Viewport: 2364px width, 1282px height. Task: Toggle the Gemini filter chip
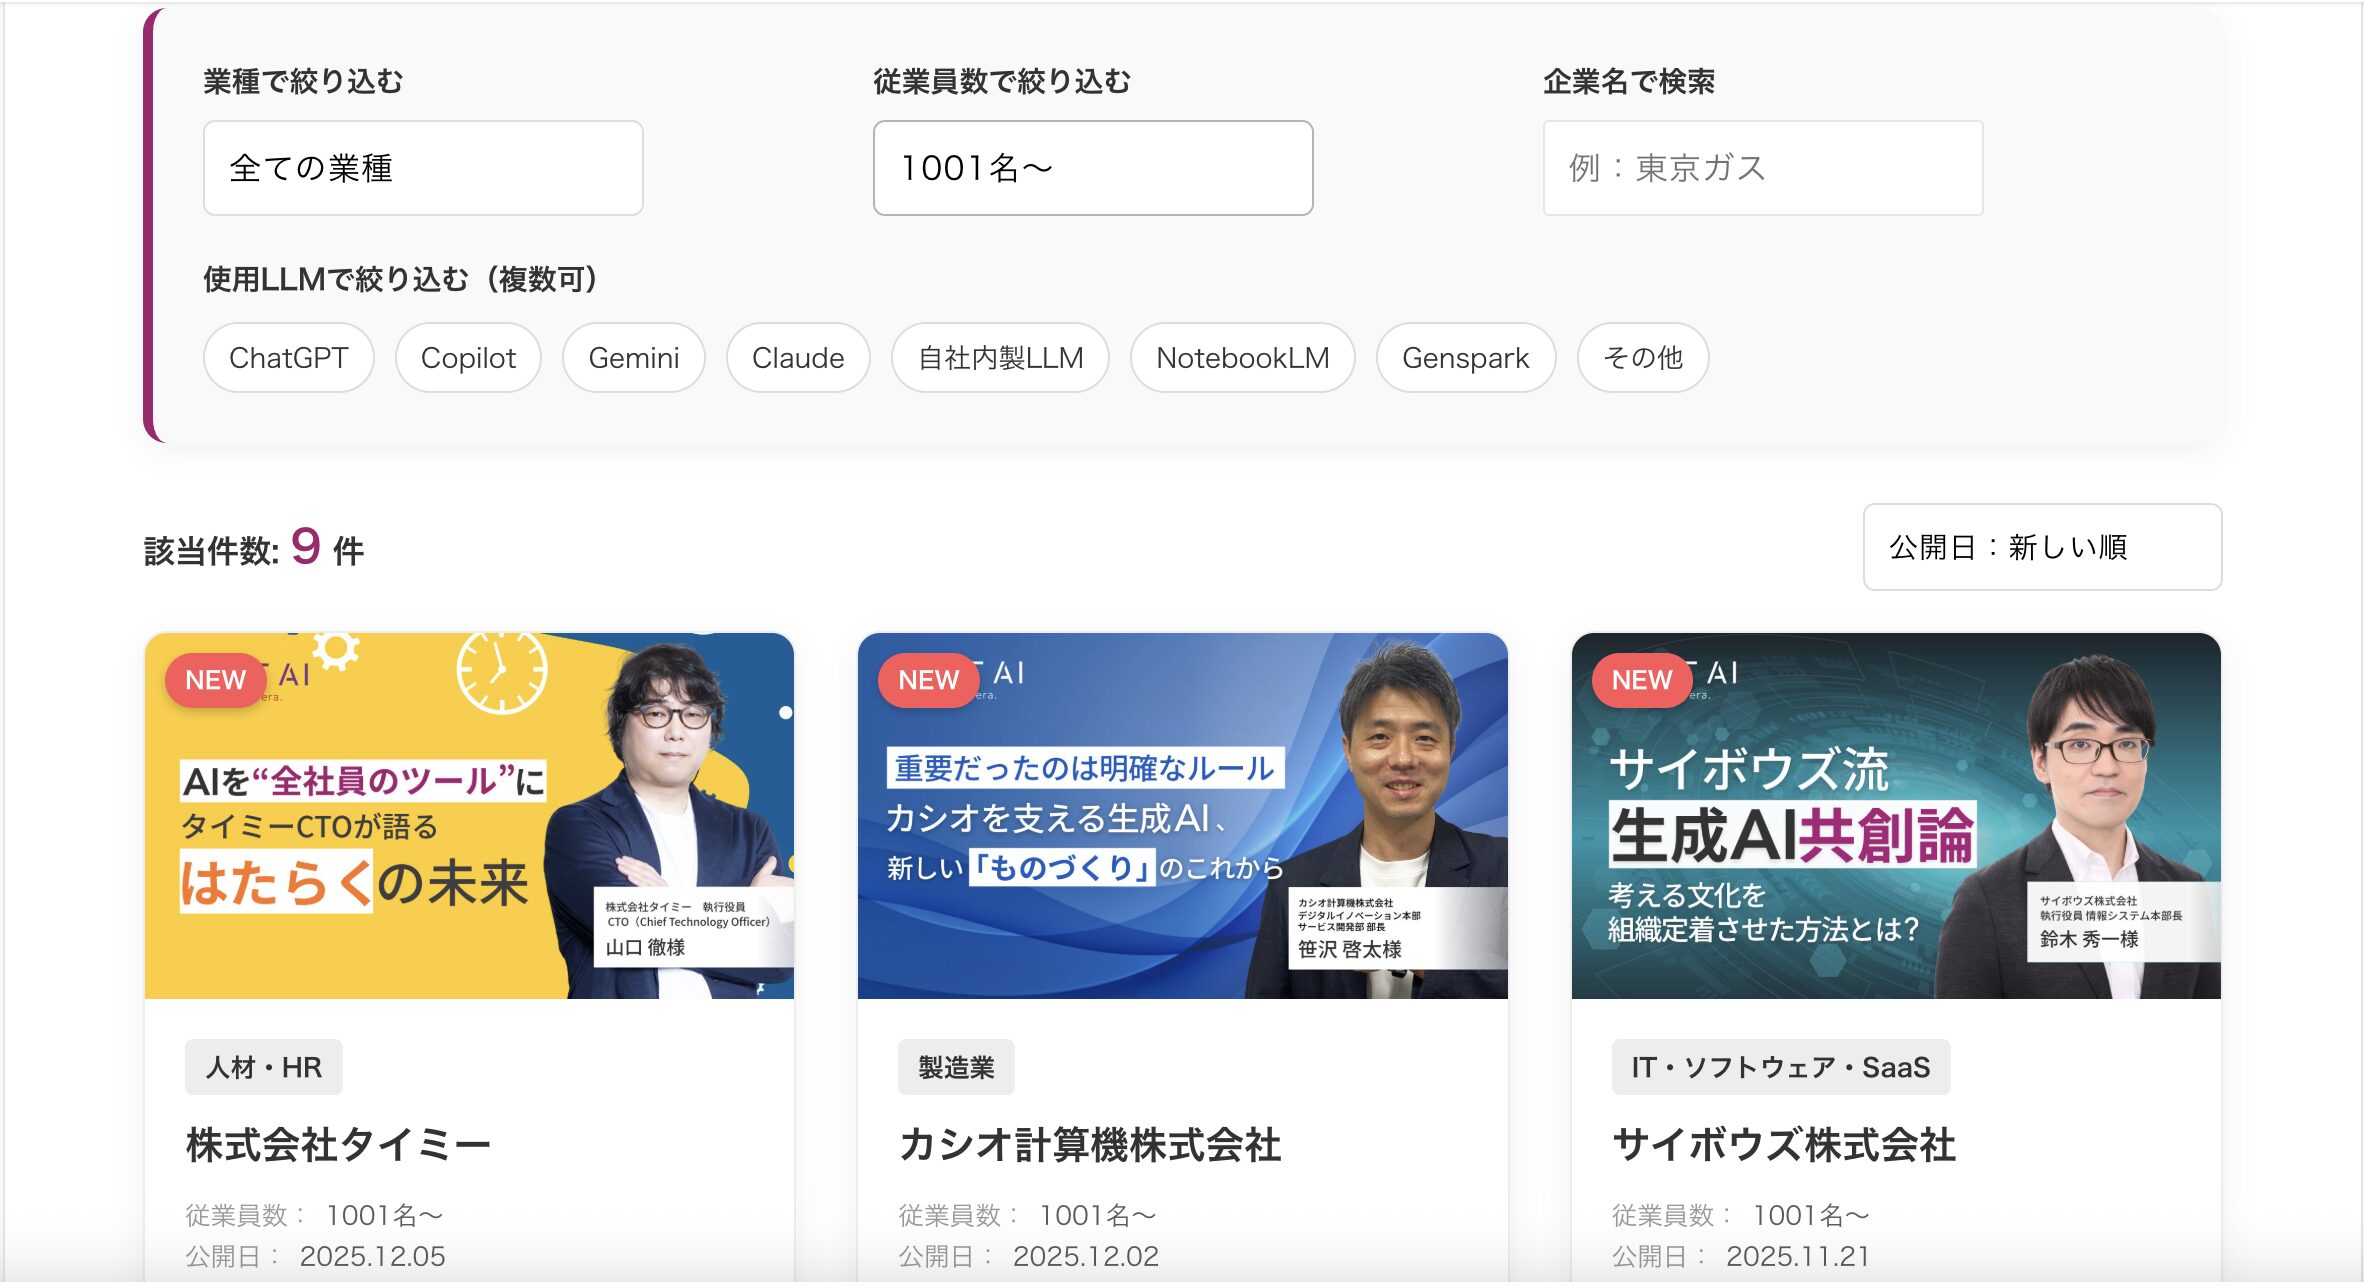point(634,358)
